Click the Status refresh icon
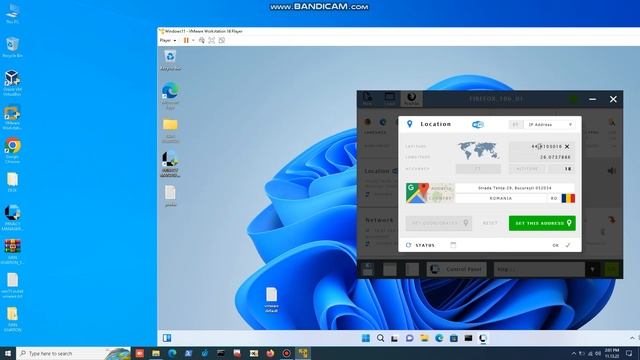Image resolution: width=640 pixels, height=360 pixels. (x=409, y=245)
